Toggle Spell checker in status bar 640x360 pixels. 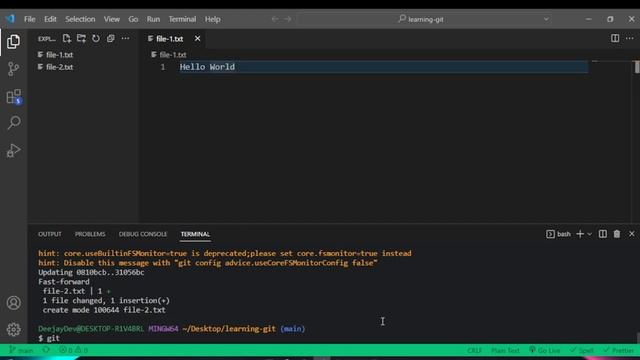582,351
